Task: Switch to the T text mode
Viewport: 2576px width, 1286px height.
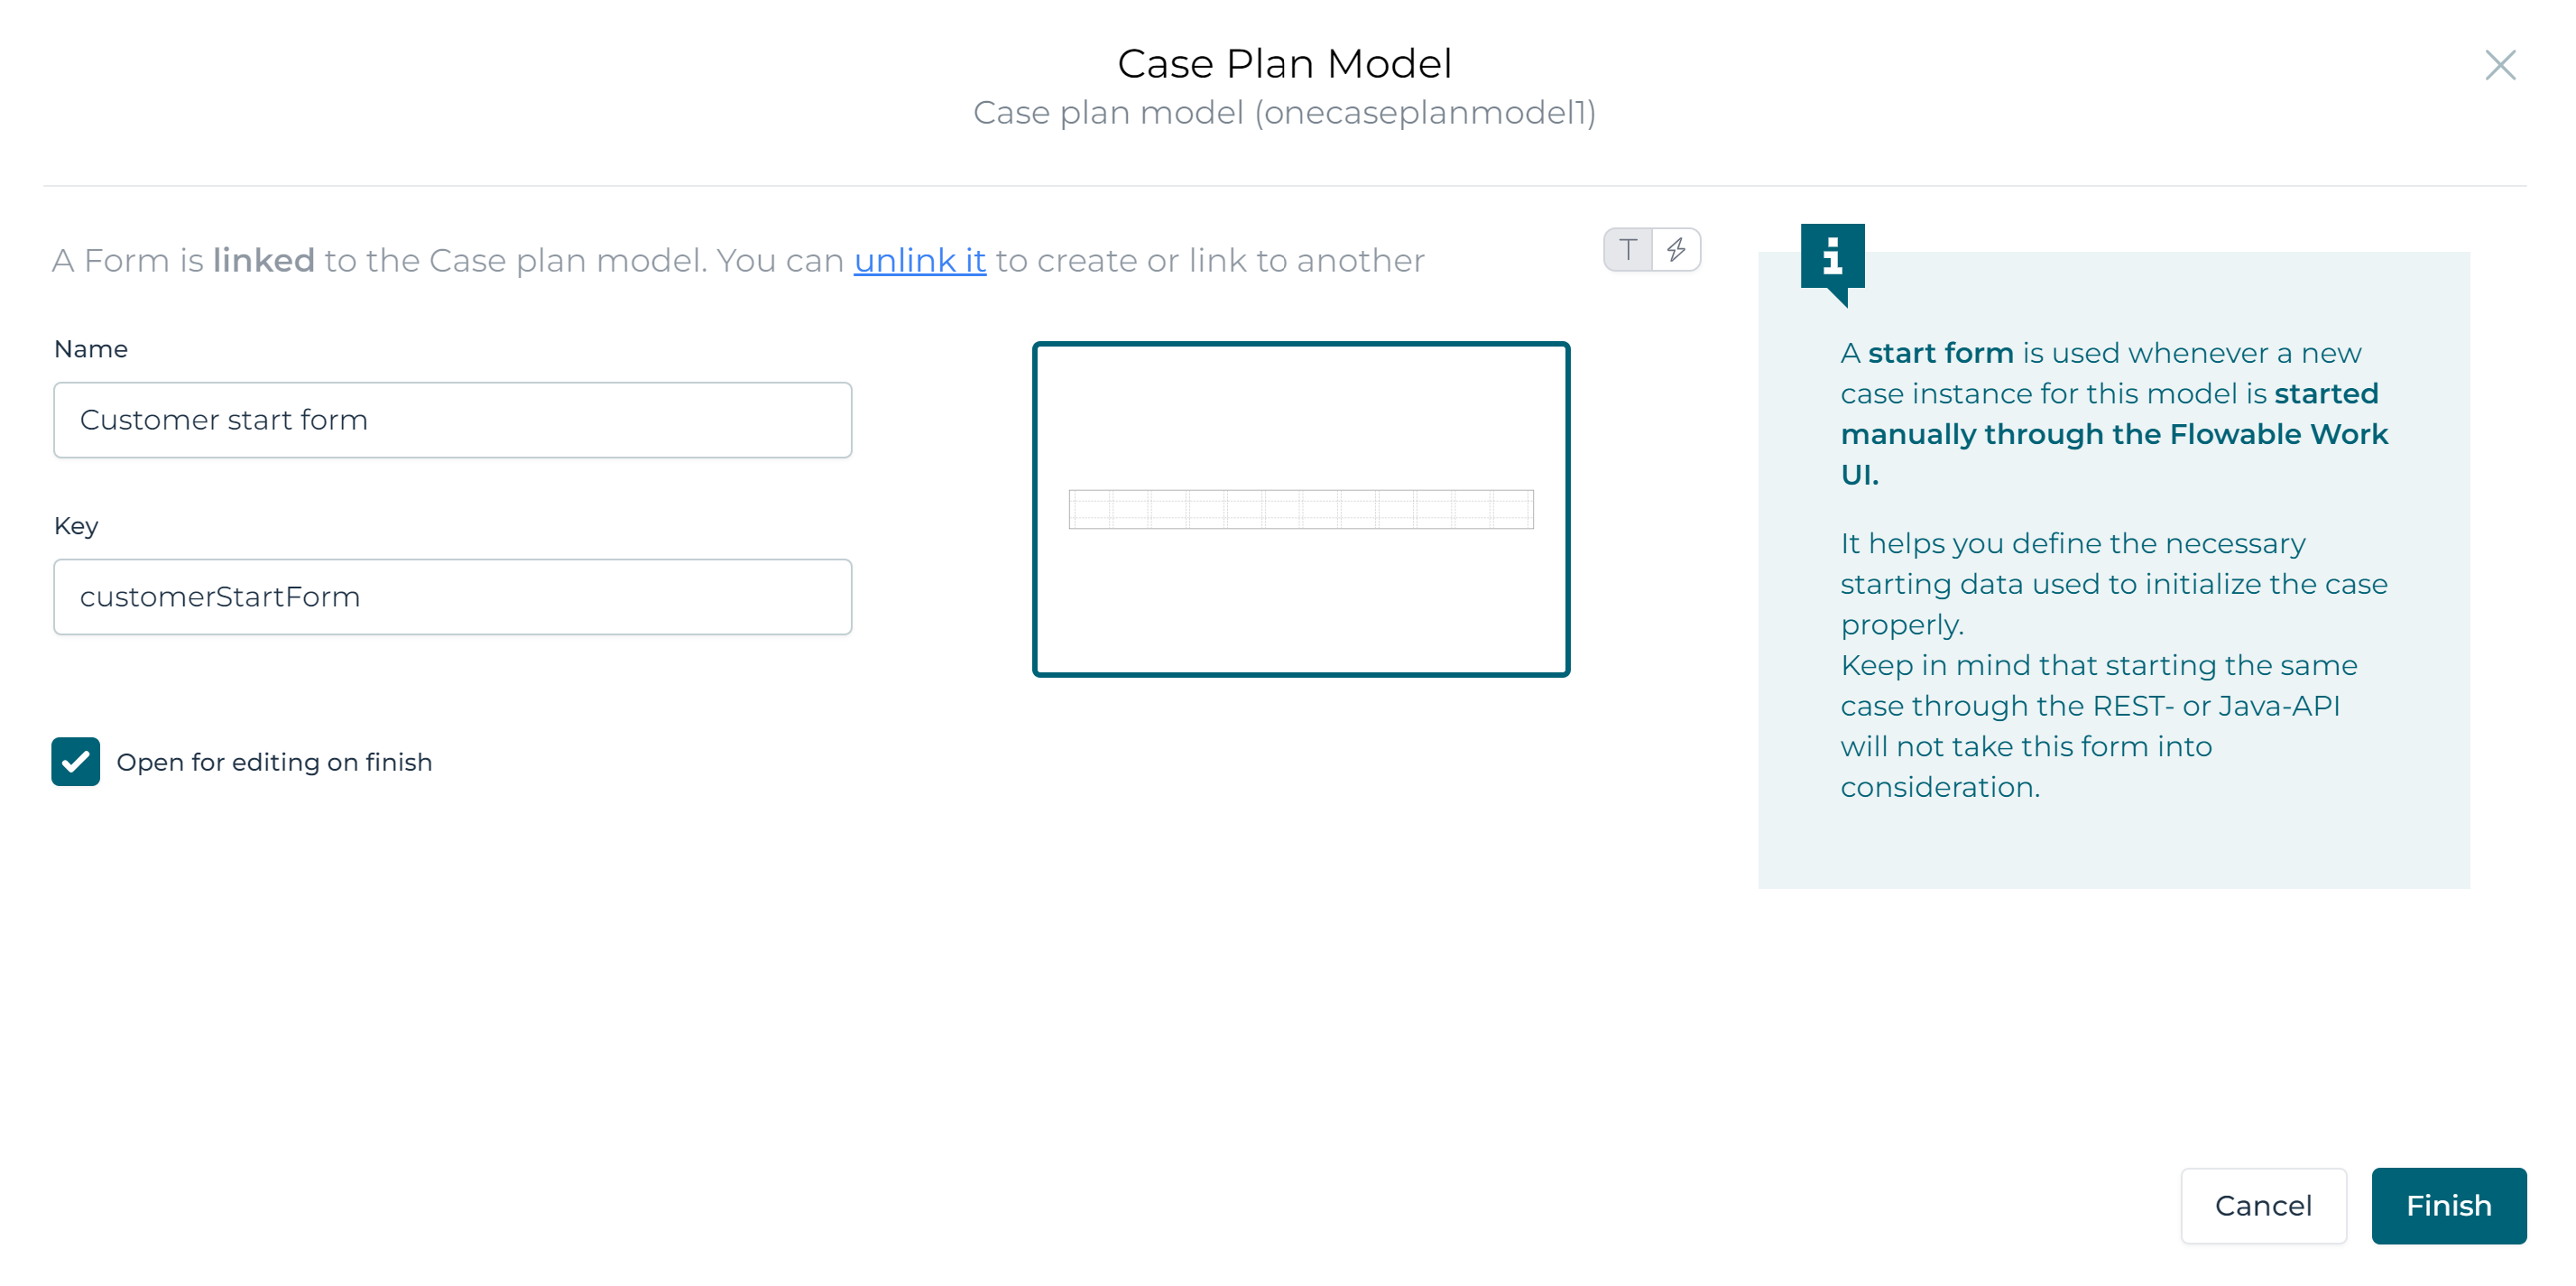Action: click(x=1628, y=250)
